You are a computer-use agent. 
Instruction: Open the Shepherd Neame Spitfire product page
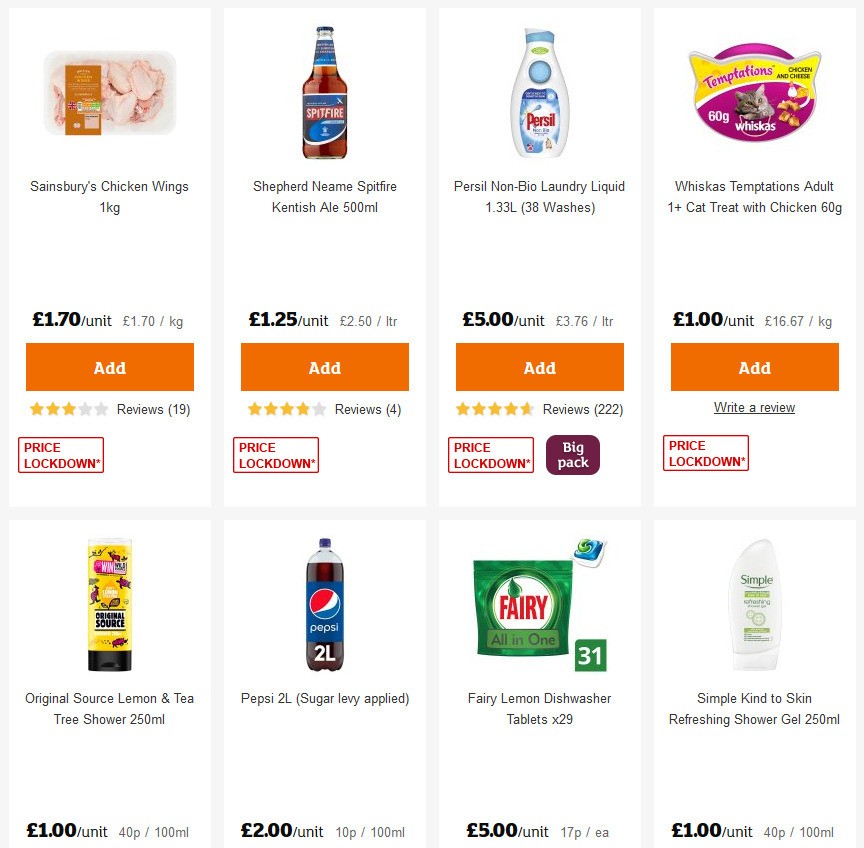324,197
